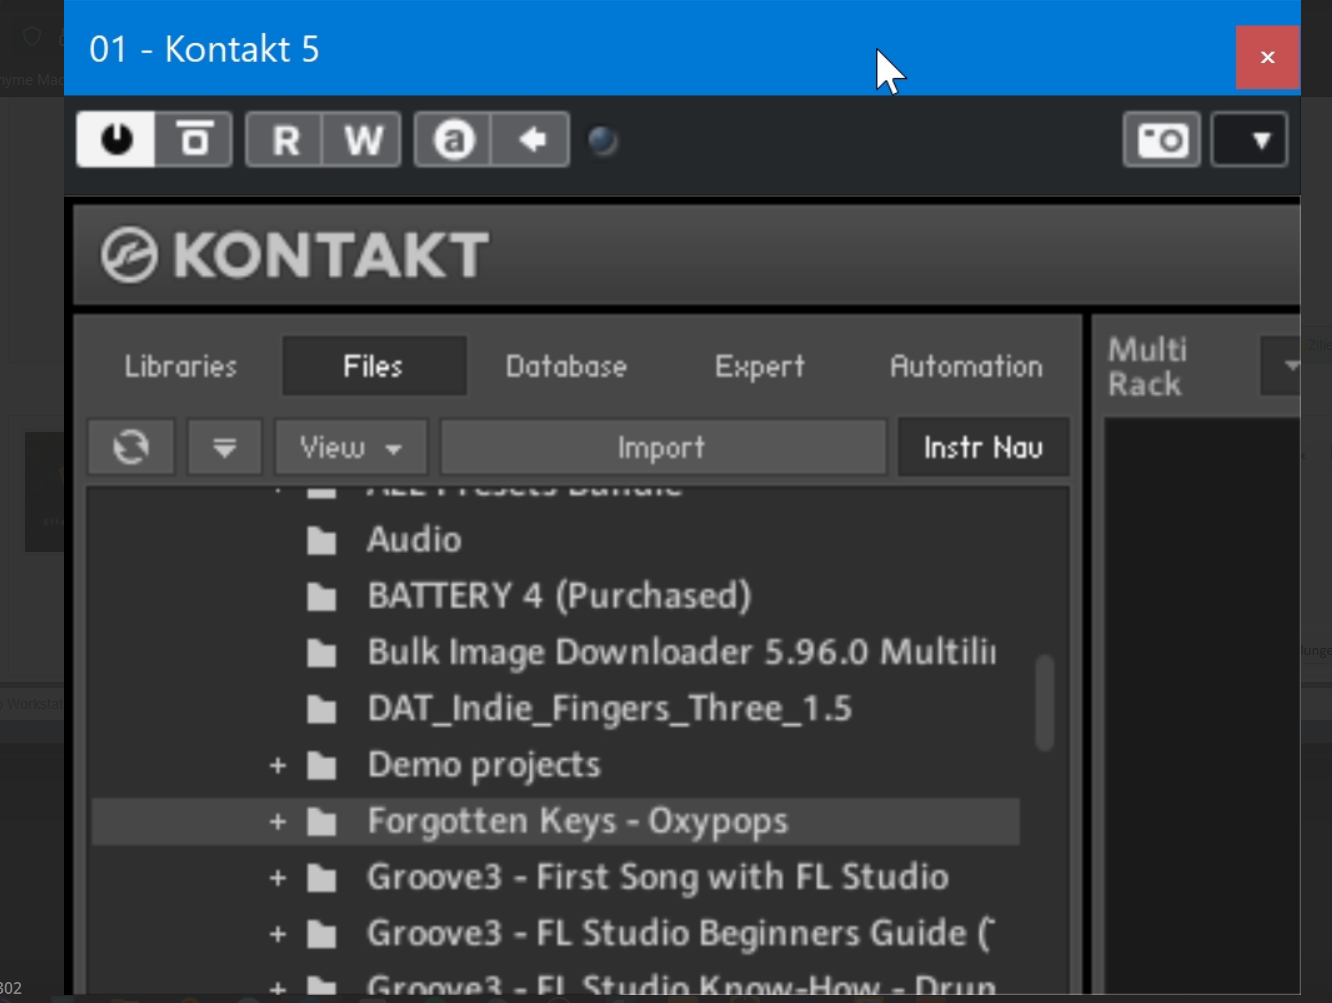This screenshot has height=1003, width=1332.
Task: Click the file browser vertical scrollbar
Action: [x=1044, y=702]
